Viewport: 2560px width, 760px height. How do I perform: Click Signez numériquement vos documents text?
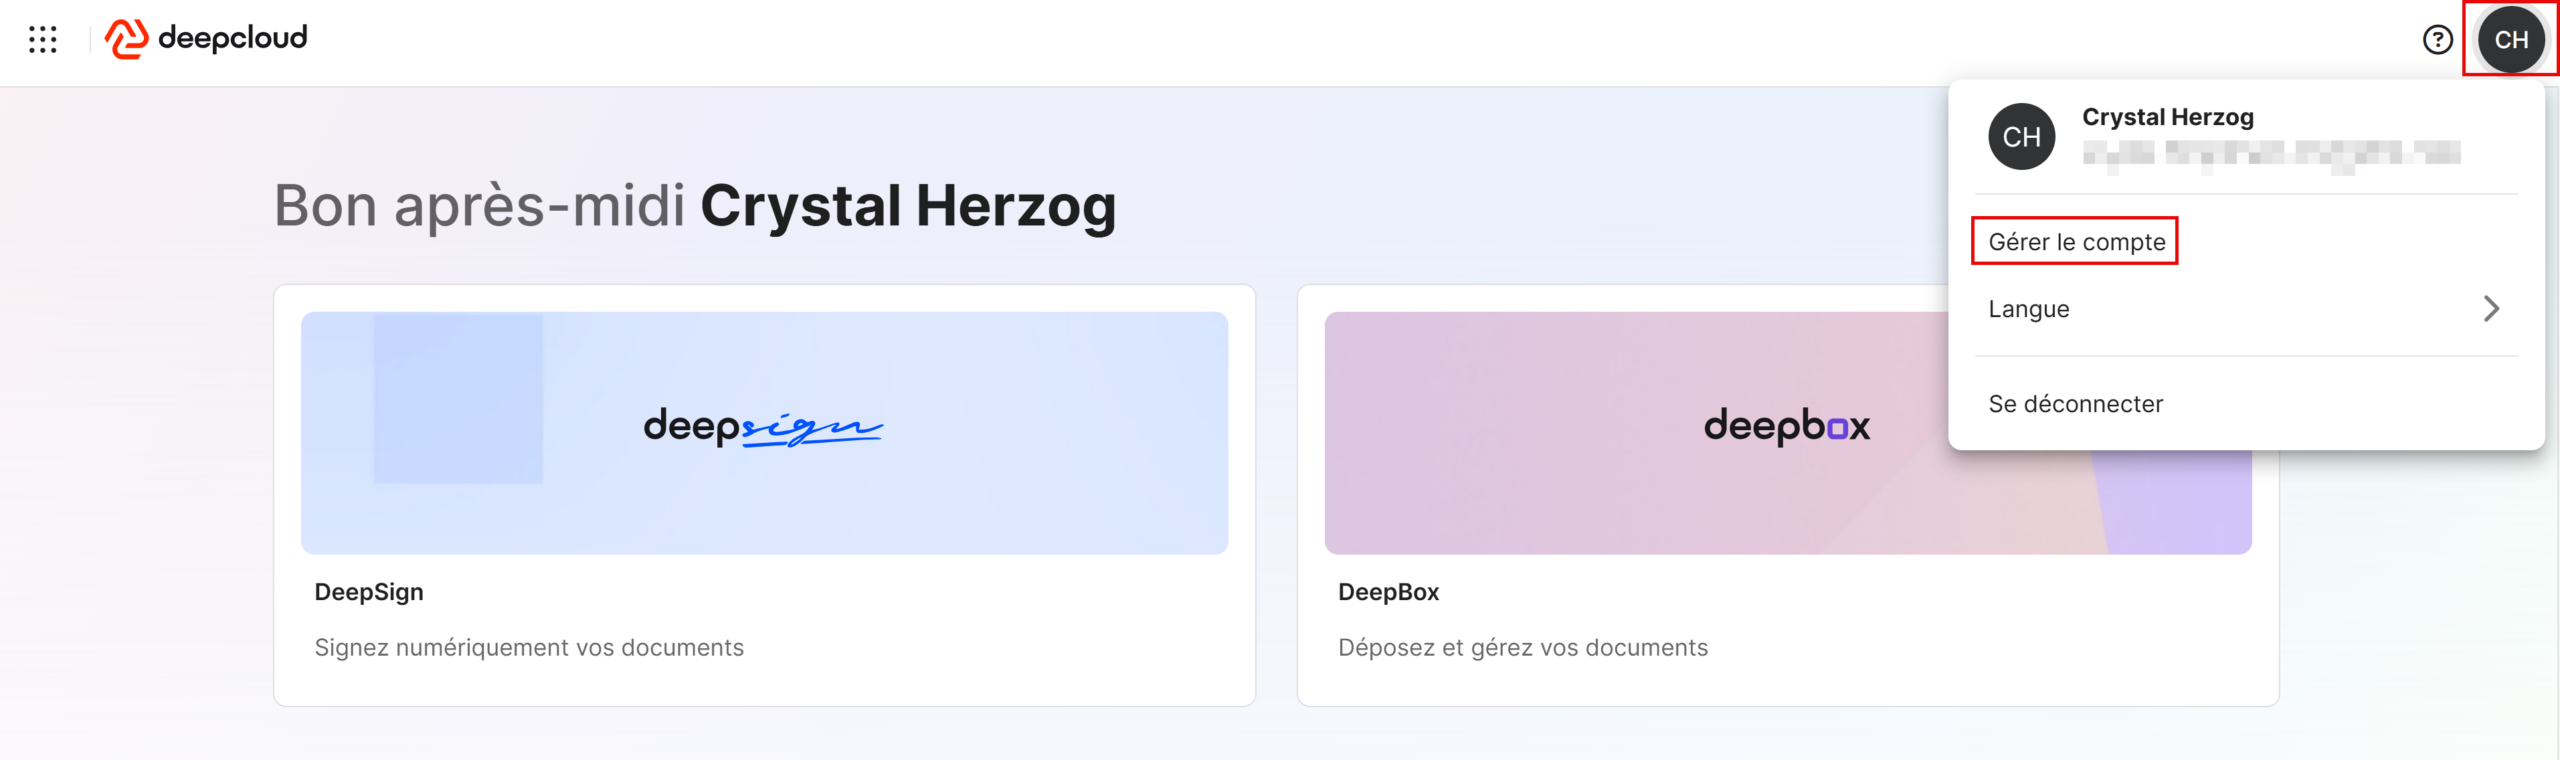529,648
